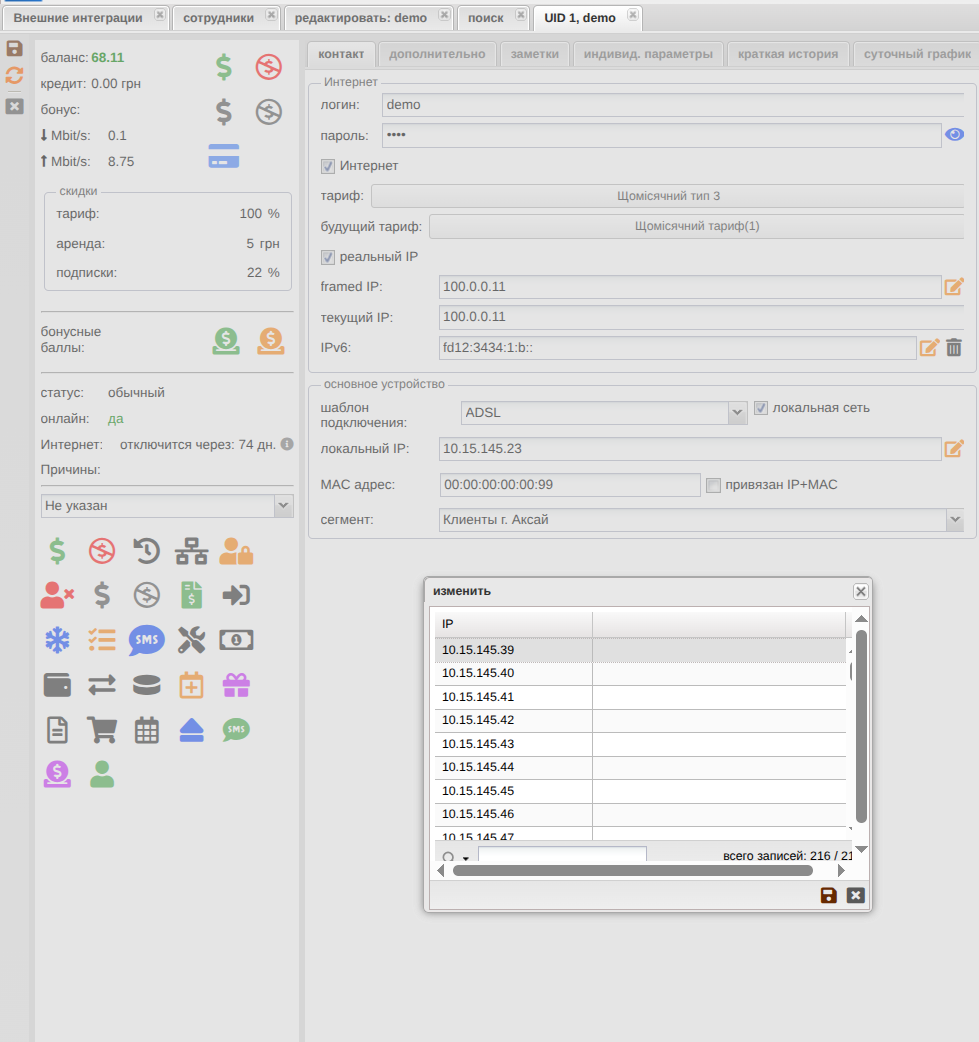Click the MAC адрес input field
Screen dimensions: 979x1042
coord(570,485)
